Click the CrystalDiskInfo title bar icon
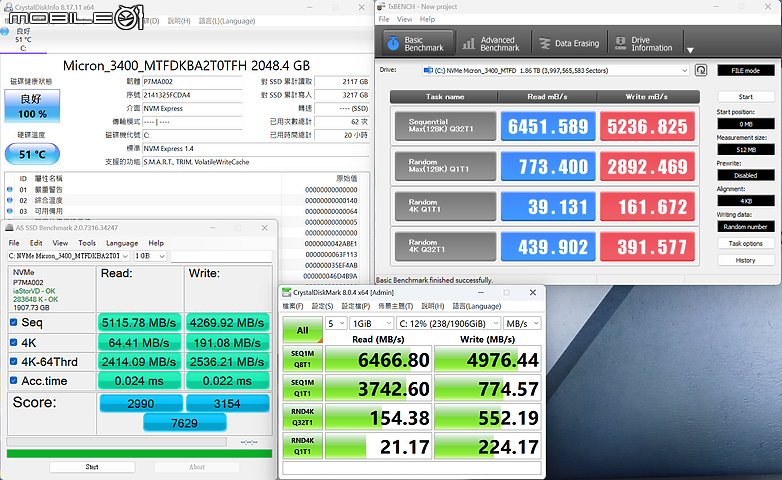782x480 pixels. click(x=8, y=7)
